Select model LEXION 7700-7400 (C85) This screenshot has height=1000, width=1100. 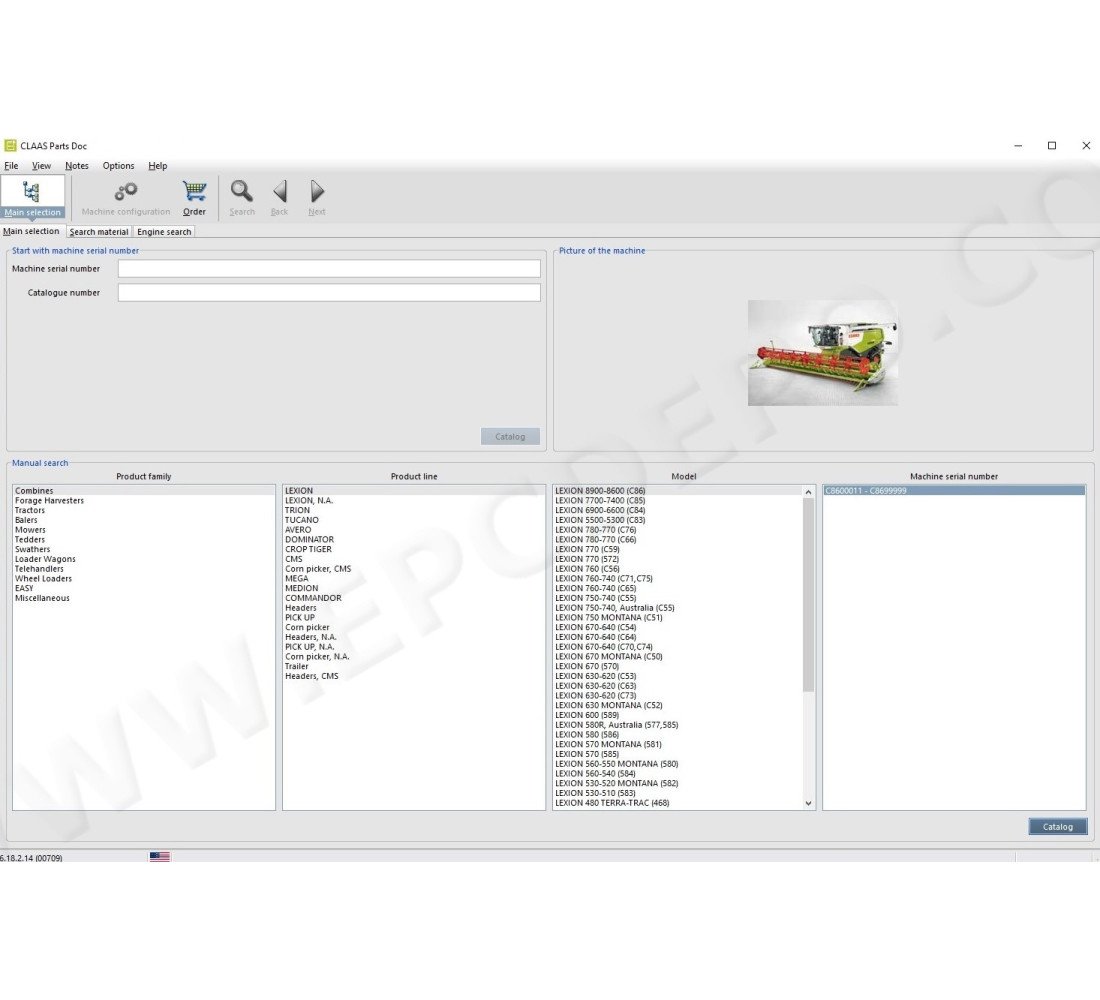pyautogui.click(x=678, y=501)
